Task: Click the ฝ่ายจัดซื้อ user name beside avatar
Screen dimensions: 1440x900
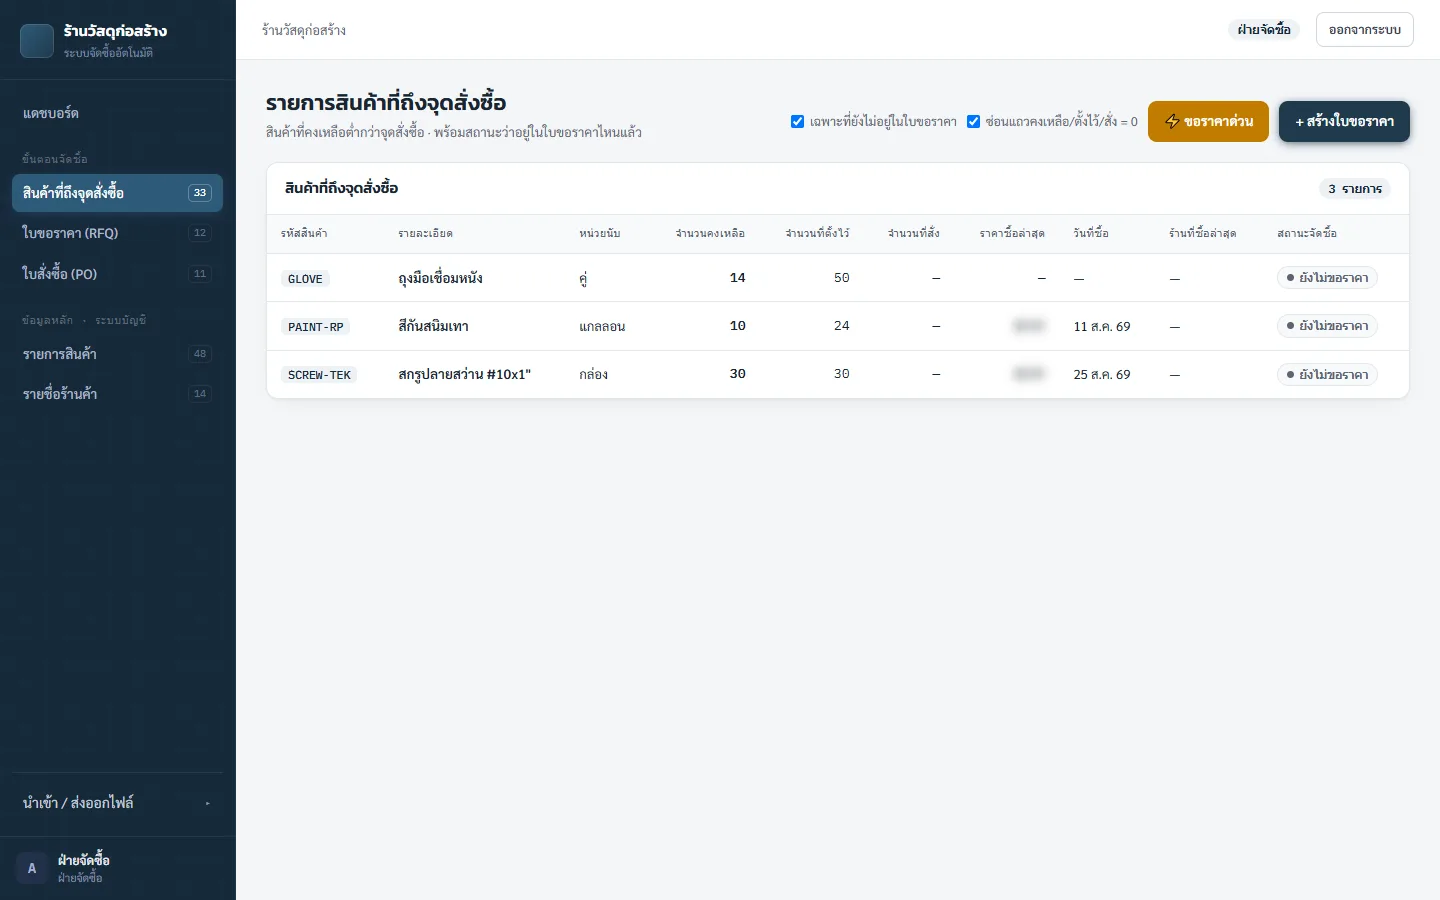Action: tap(84, 860)
